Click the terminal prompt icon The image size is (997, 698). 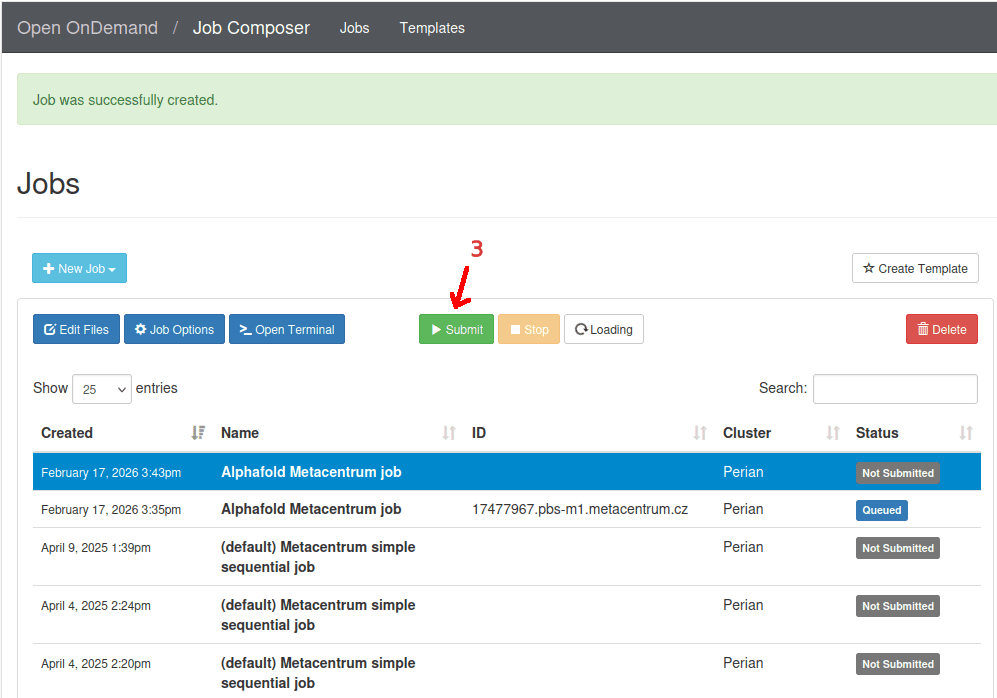pos(245,329)
